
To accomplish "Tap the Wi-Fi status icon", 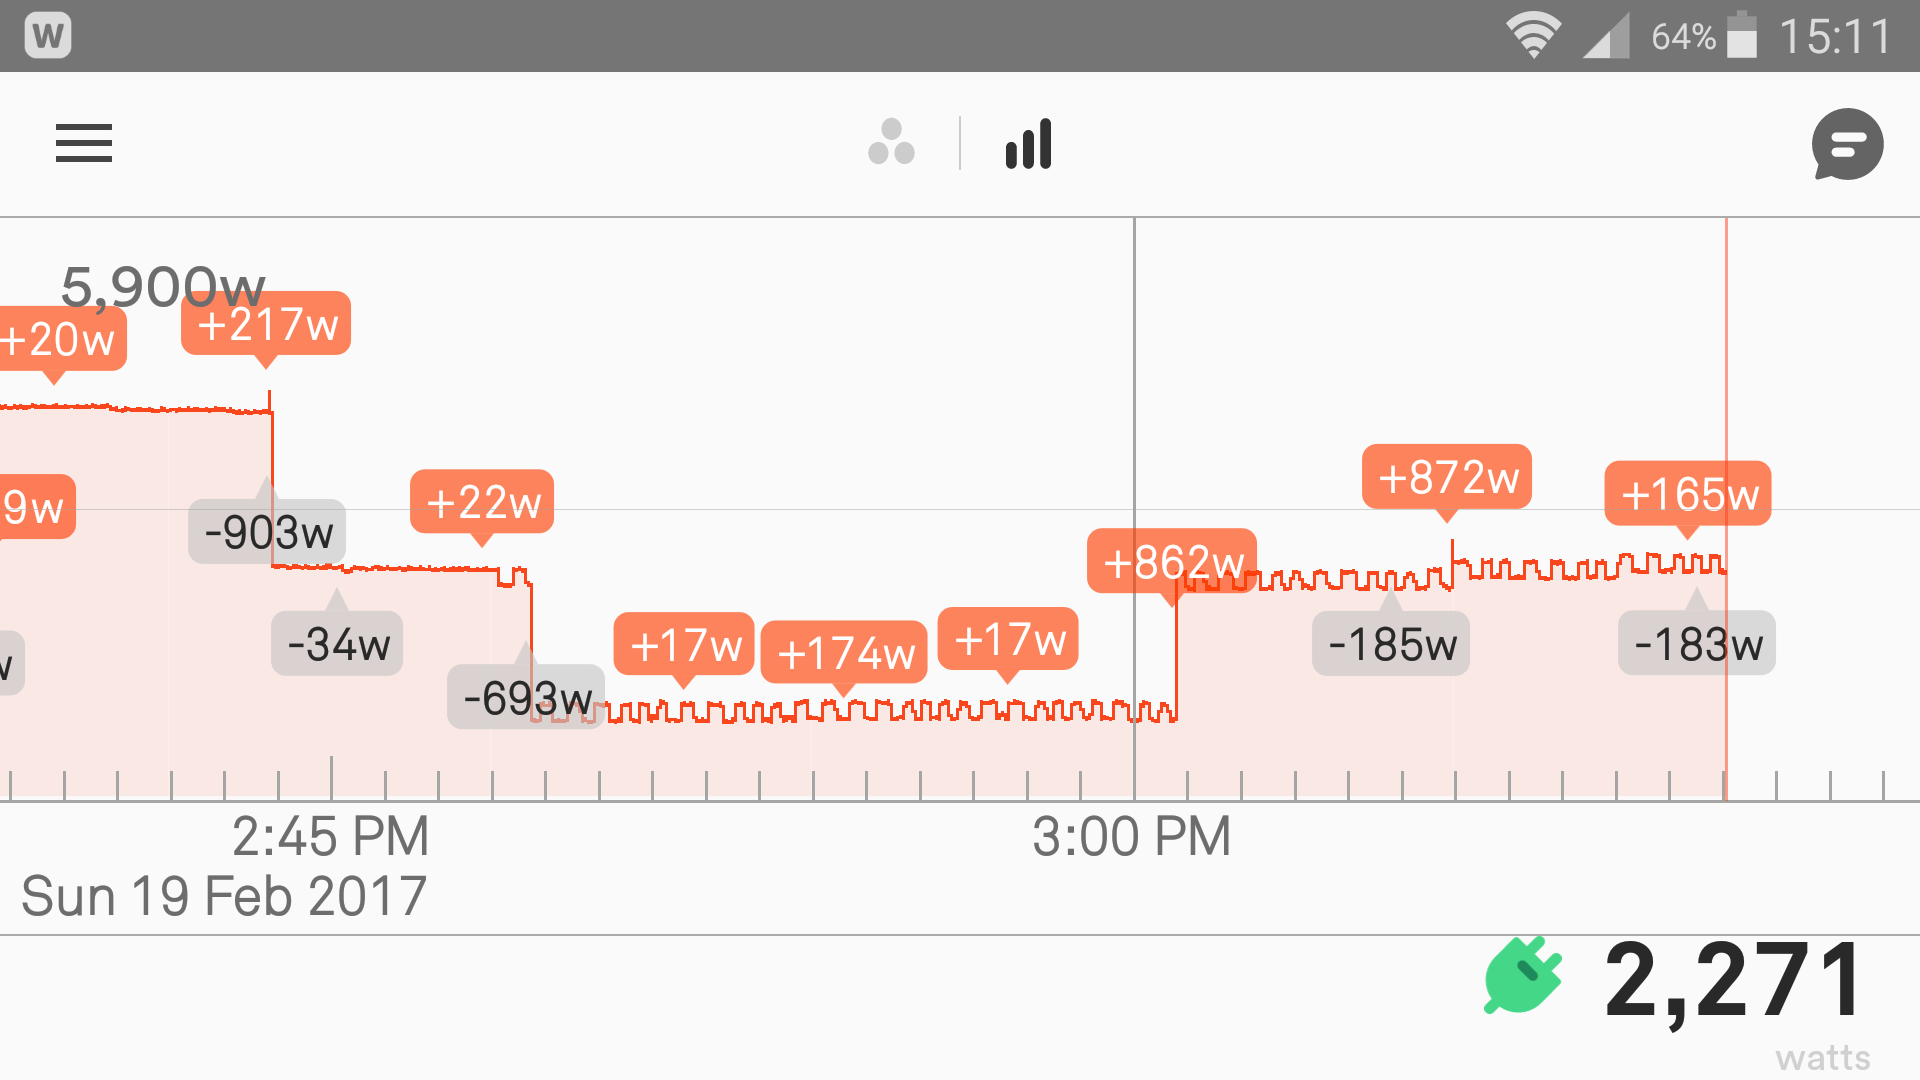I will pos(1533,36).
